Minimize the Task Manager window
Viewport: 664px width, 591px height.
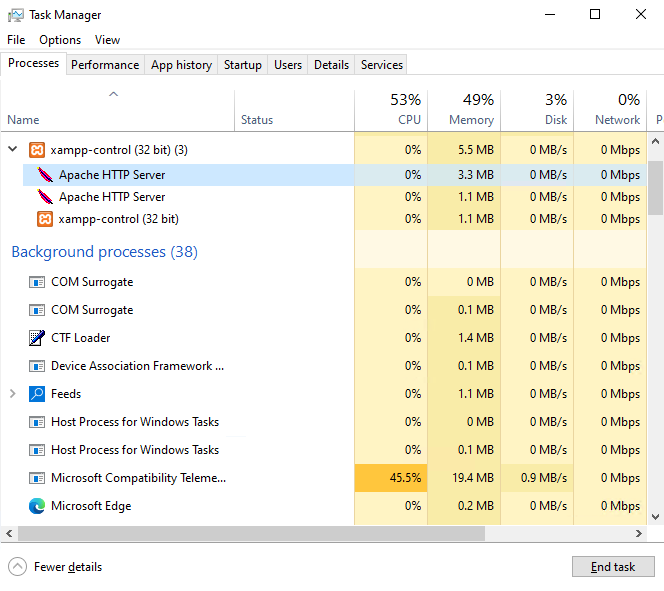(550, 14)
